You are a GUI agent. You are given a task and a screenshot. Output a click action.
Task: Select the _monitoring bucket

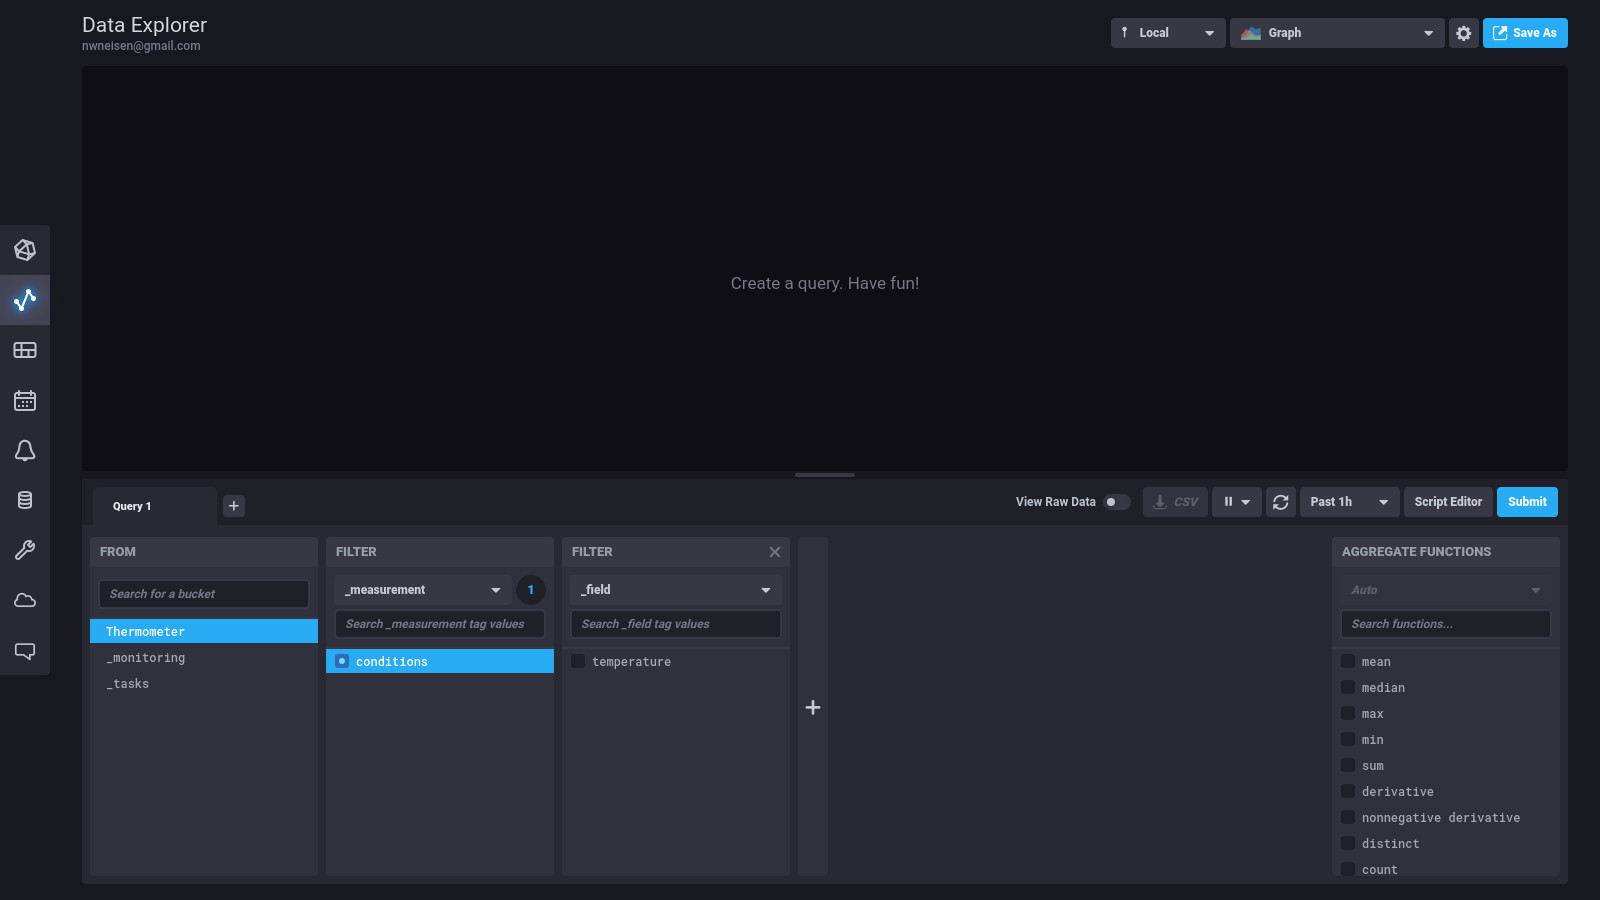pos(204,657)
